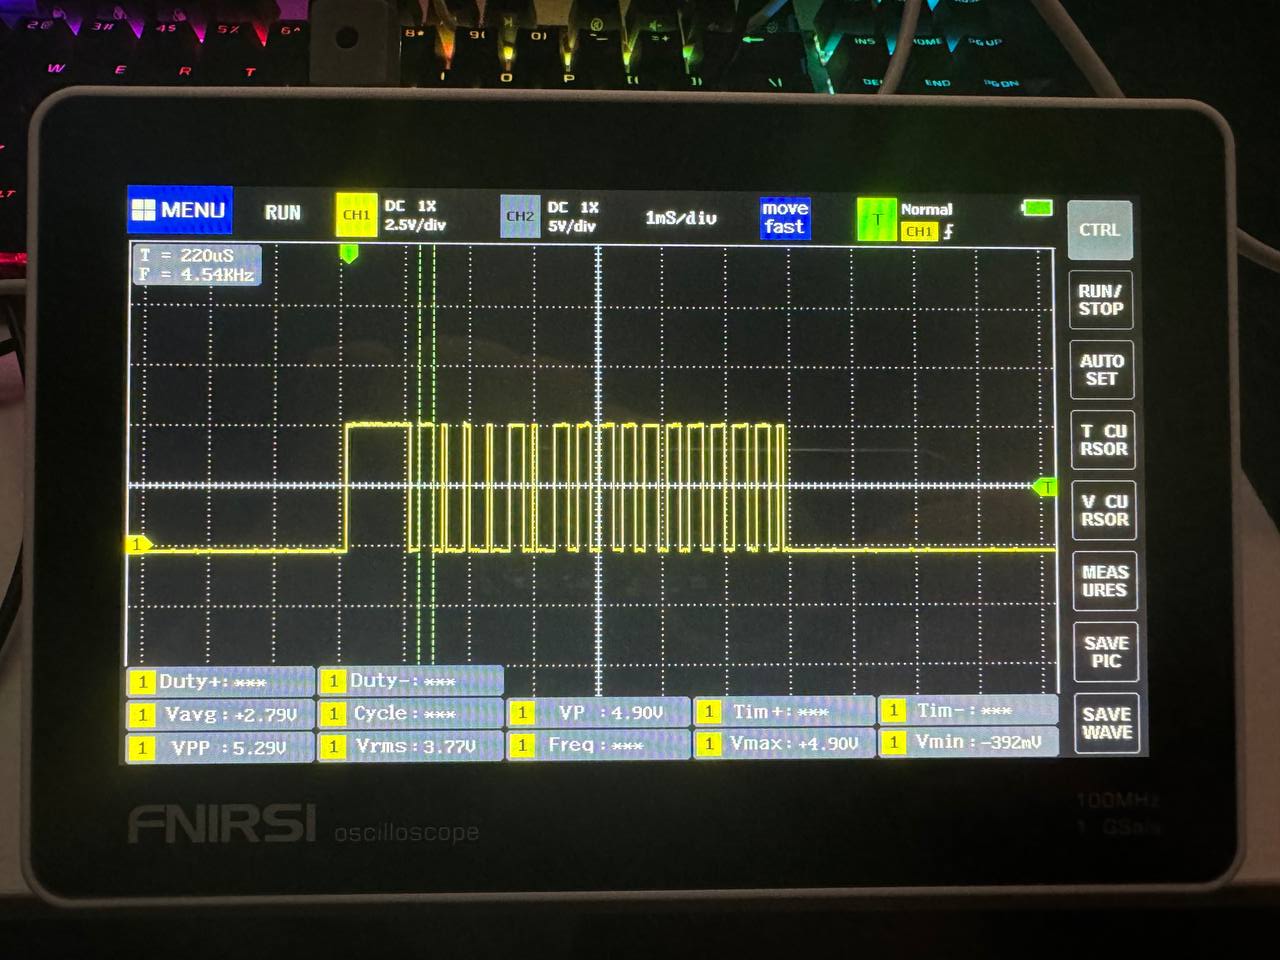The image size is (1280, 960).
Task: Open the Normal trigger mode setting
Action: tap(926, 209)
